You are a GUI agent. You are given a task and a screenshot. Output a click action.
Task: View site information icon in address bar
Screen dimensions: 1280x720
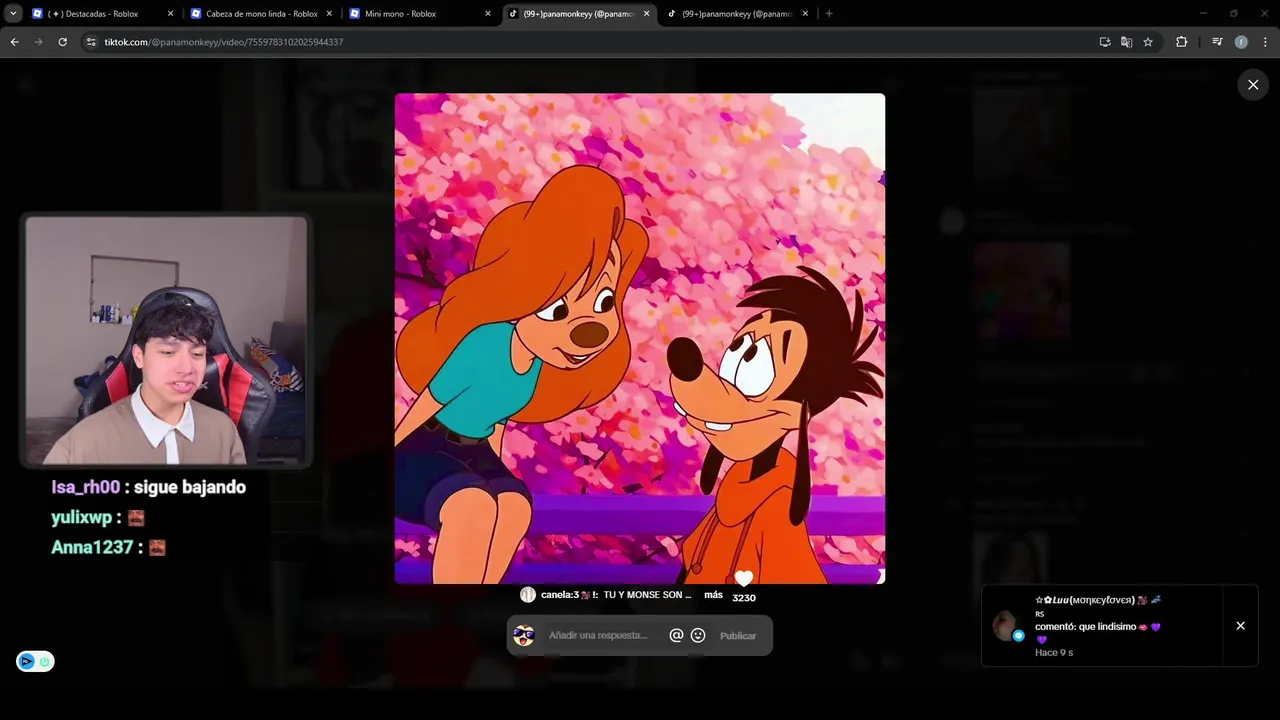pyautogui.click(x=91, y=42)
